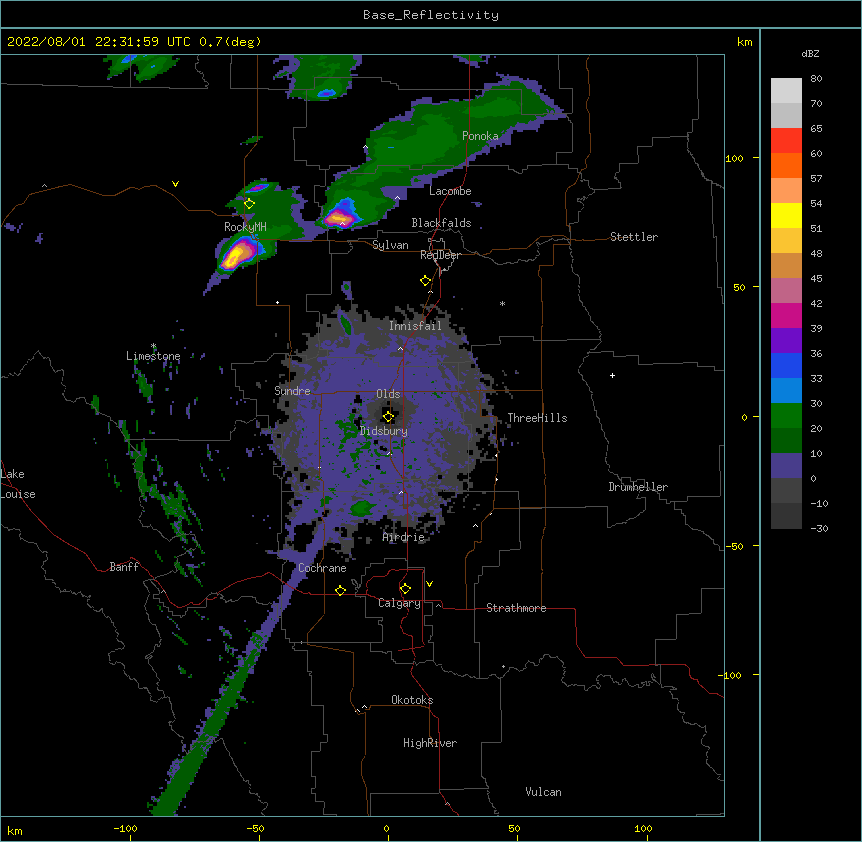Click the Sylvan label on the map

[x=390, y=245]
